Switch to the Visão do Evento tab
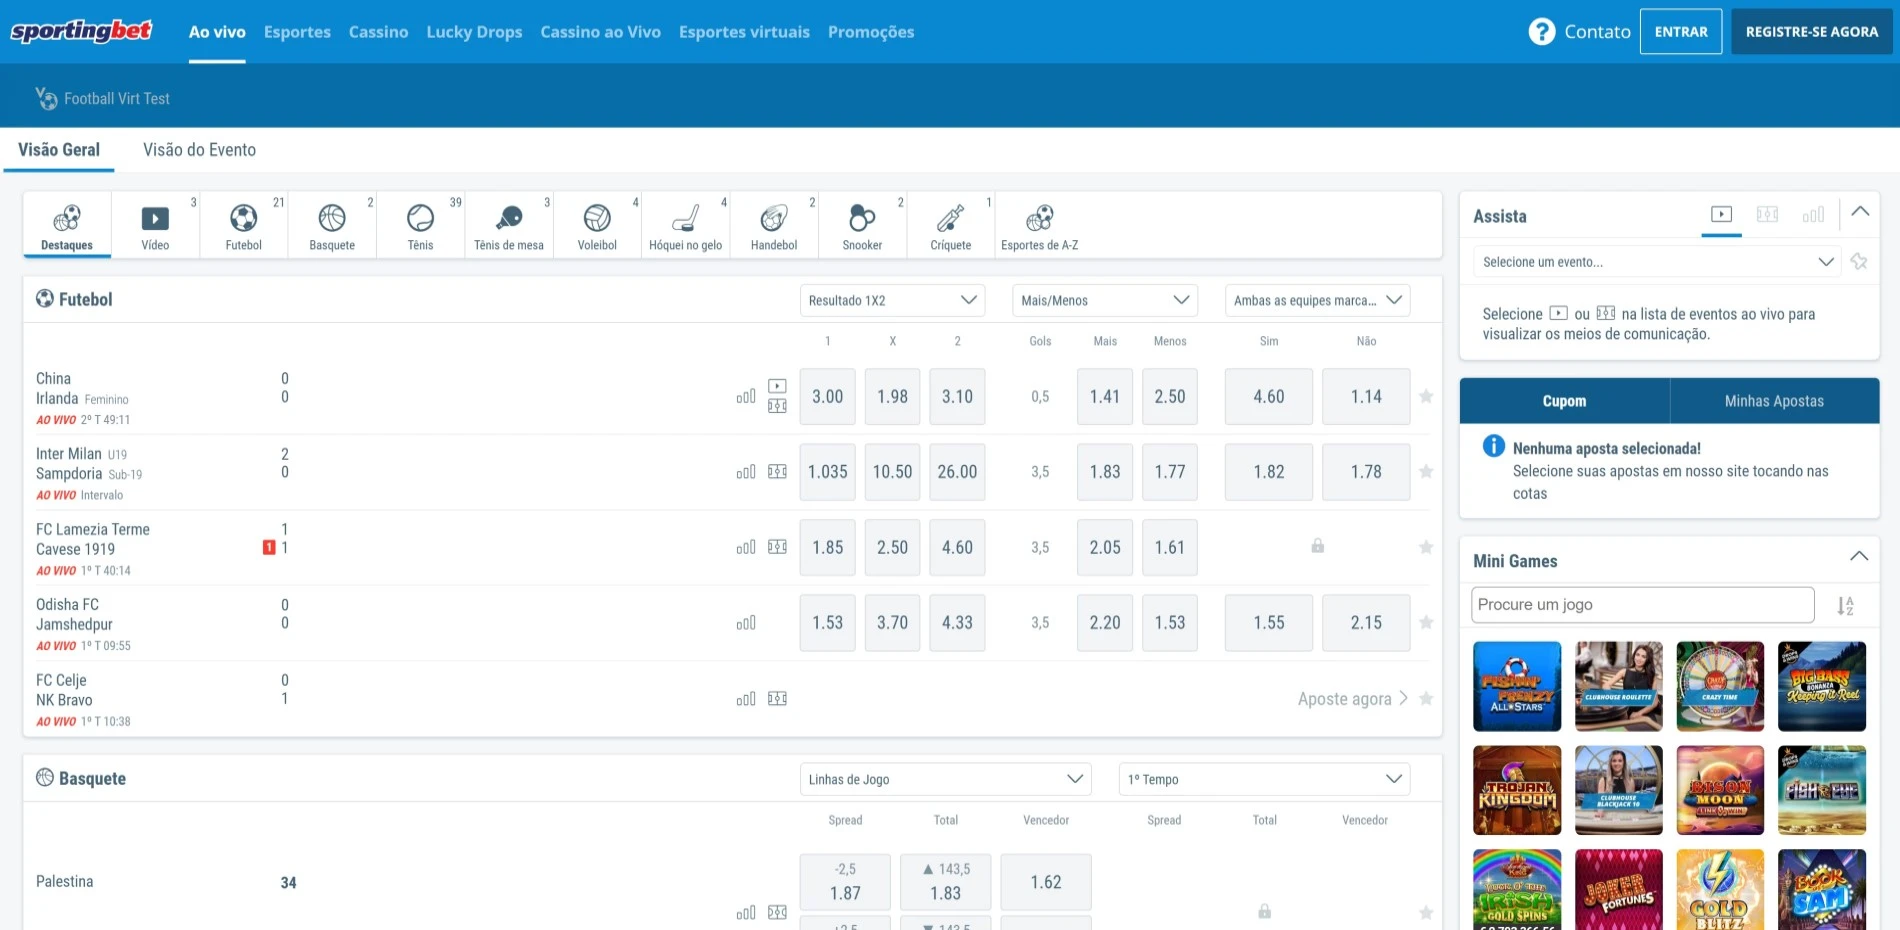This screenshot has height=930, width=1900. [199, 149]
